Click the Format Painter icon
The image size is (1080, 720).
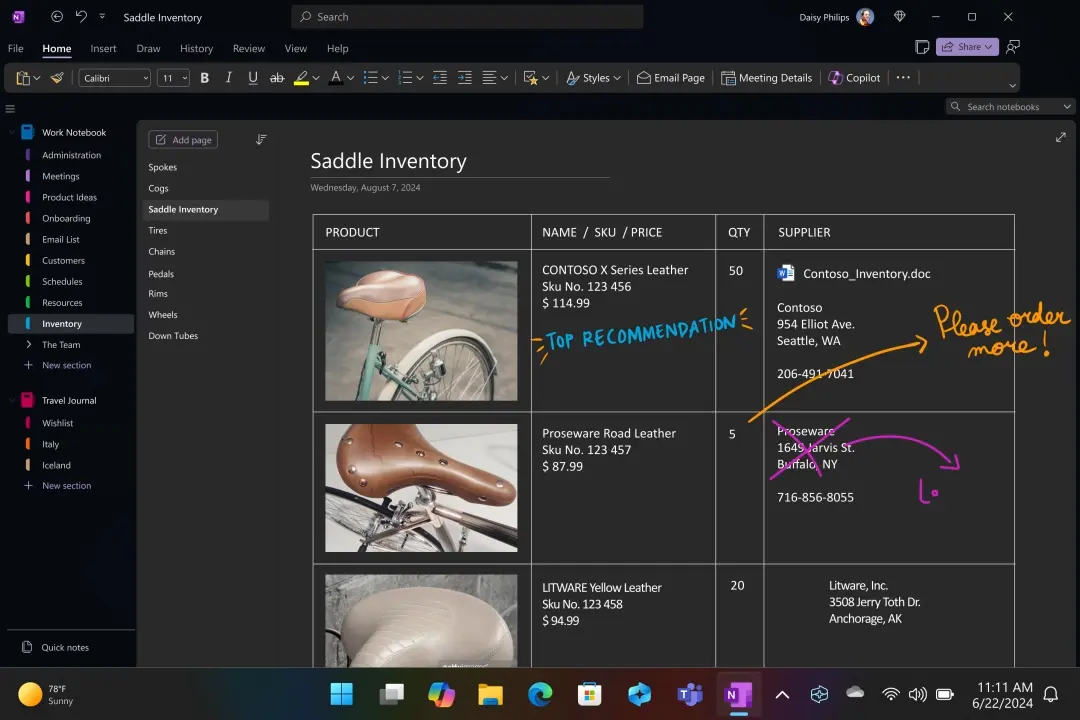click(58, 78)
